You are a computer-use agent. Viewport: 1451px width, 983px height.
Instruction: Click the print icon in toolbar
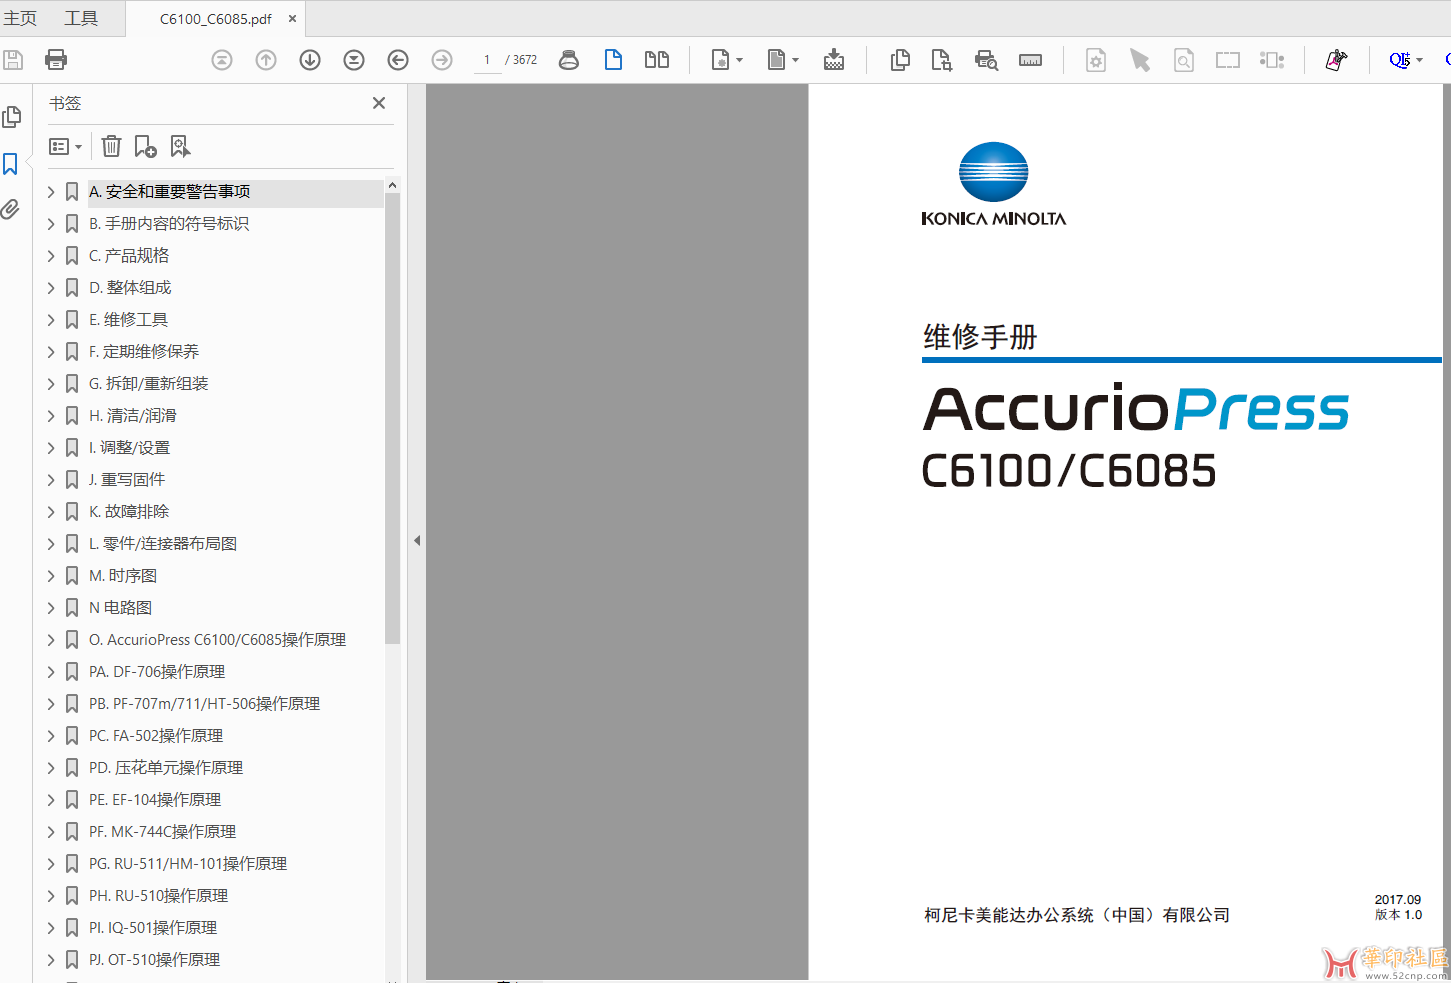tap(56, 60)
